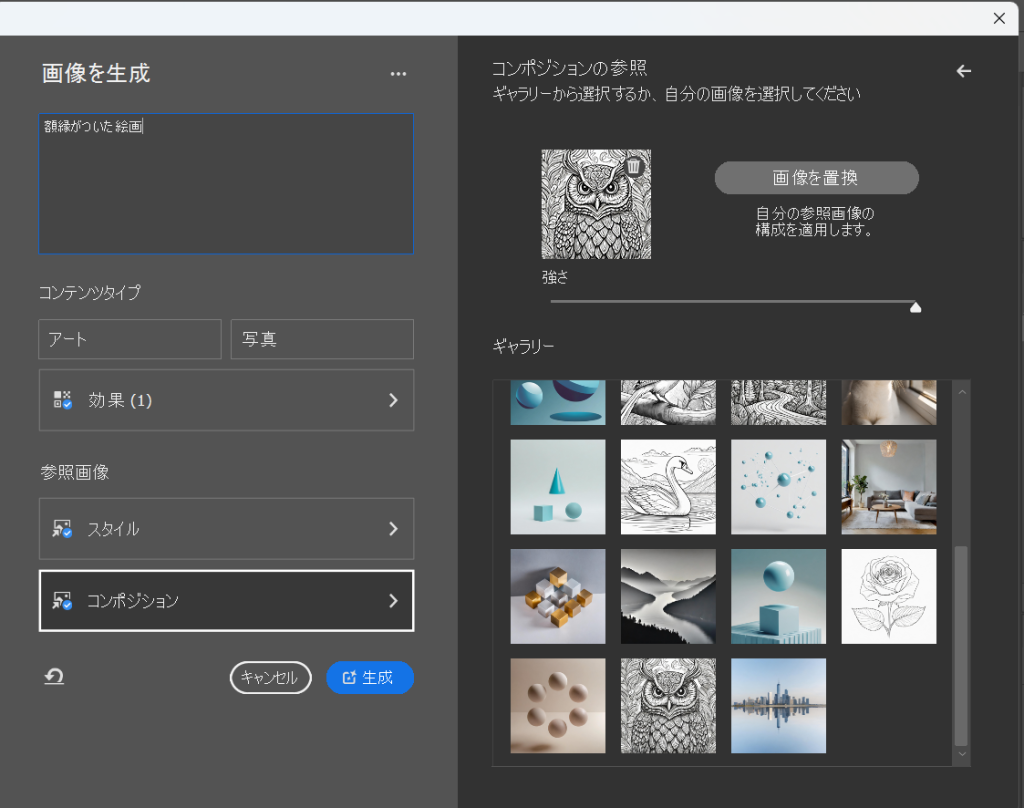Image resolution: width=1024 pixels, height=808 pixels.
Task: Choose the city skyline reflection gallery thumbnail
Action: pos(778,705)
